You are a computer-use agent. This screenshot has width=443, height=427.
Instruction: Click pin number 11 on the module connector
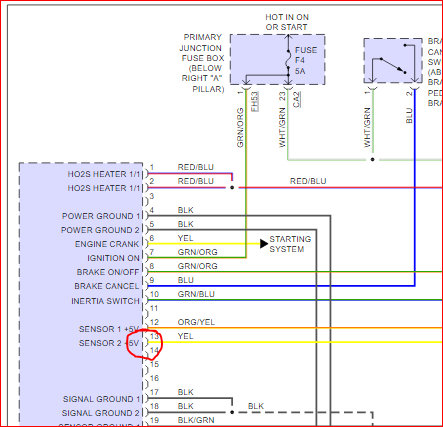(x=154, y=308)
